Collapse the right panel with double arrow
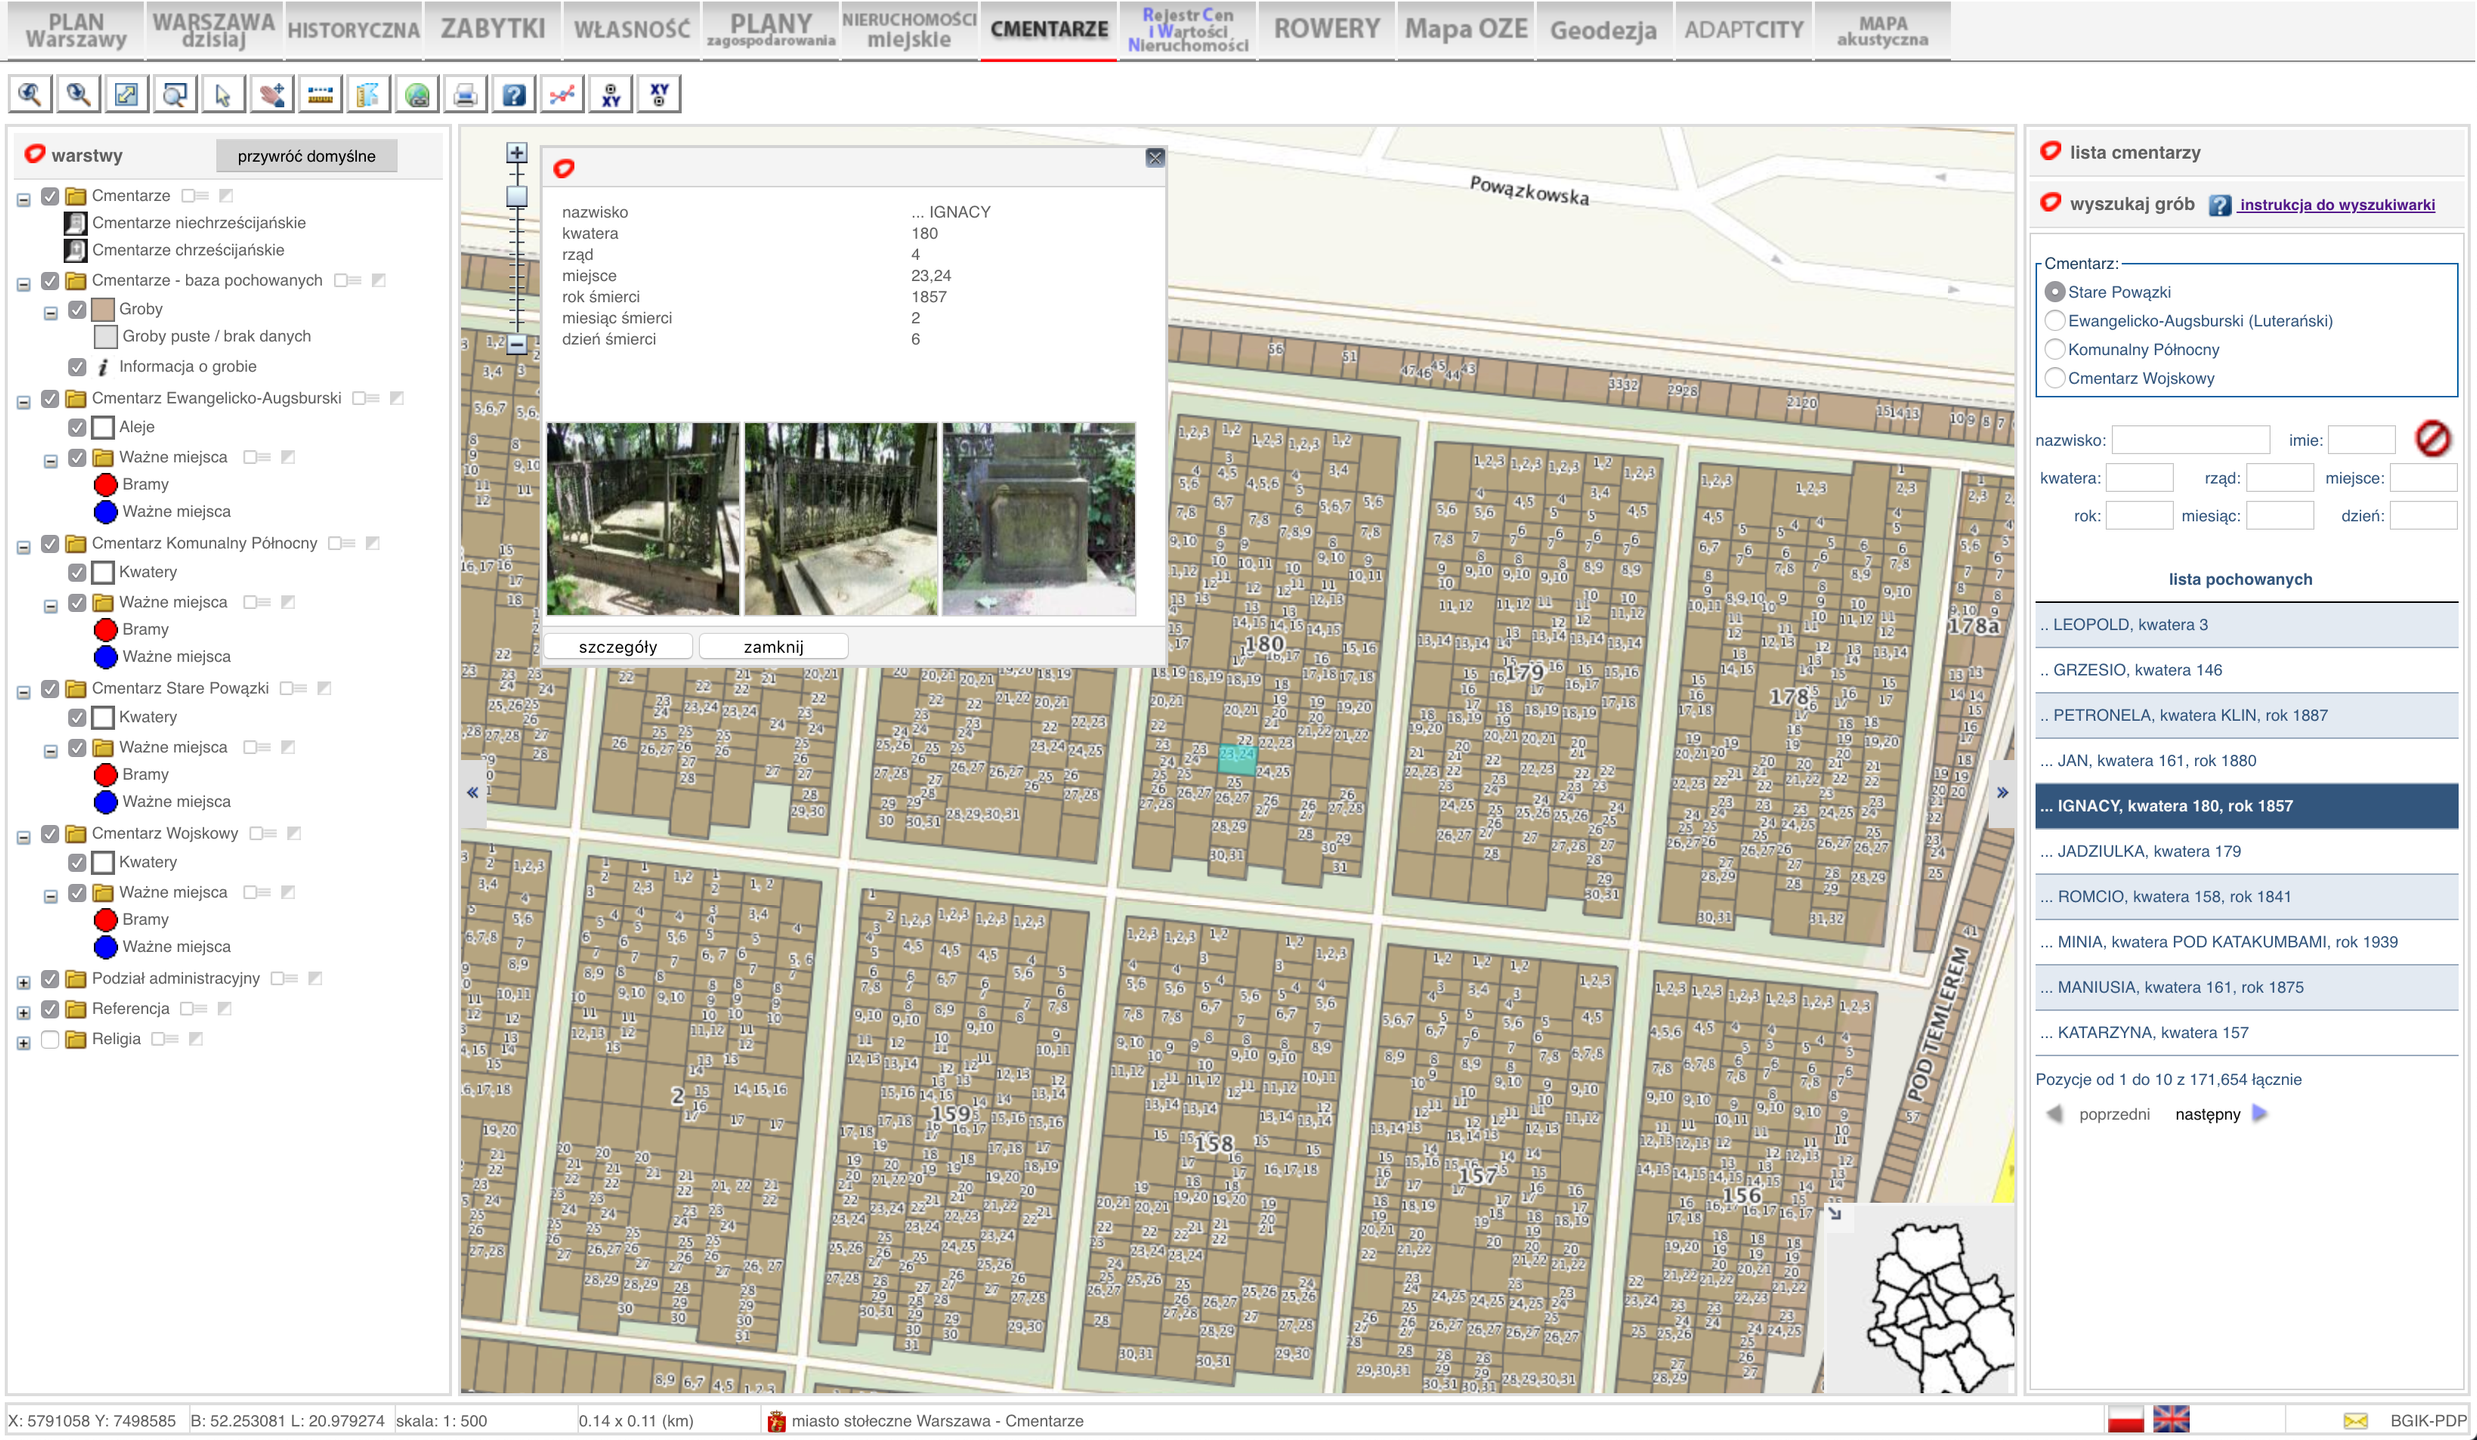The height and width of the screenshot is (1440, 2477). coord(2002,792)
